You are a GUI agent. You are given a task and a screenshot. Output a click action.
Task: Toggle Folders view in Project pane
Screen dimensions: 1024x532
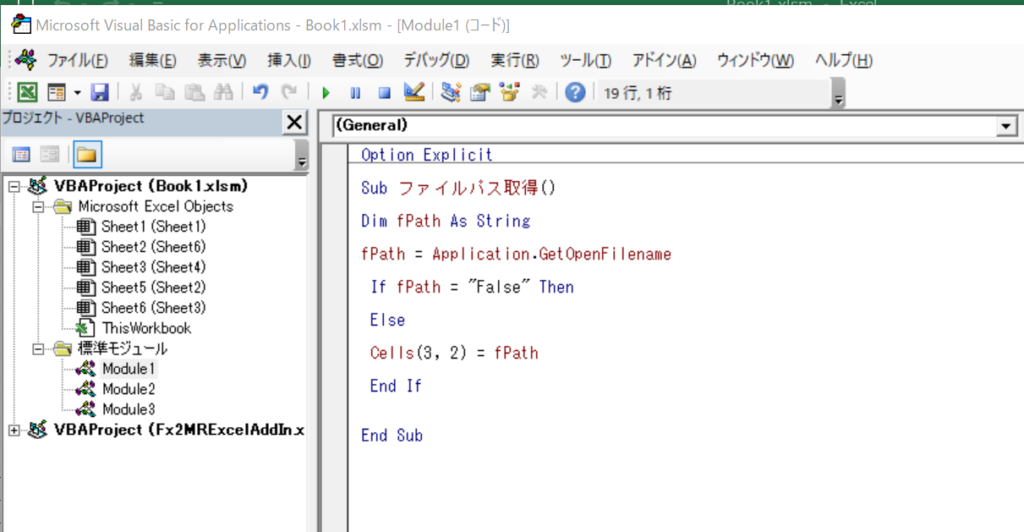87,155
